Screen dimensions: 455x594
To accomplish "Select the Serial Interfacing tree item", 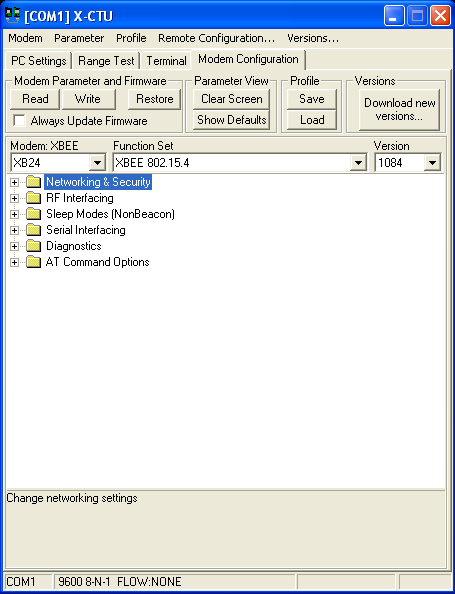I will pos(86,230).
